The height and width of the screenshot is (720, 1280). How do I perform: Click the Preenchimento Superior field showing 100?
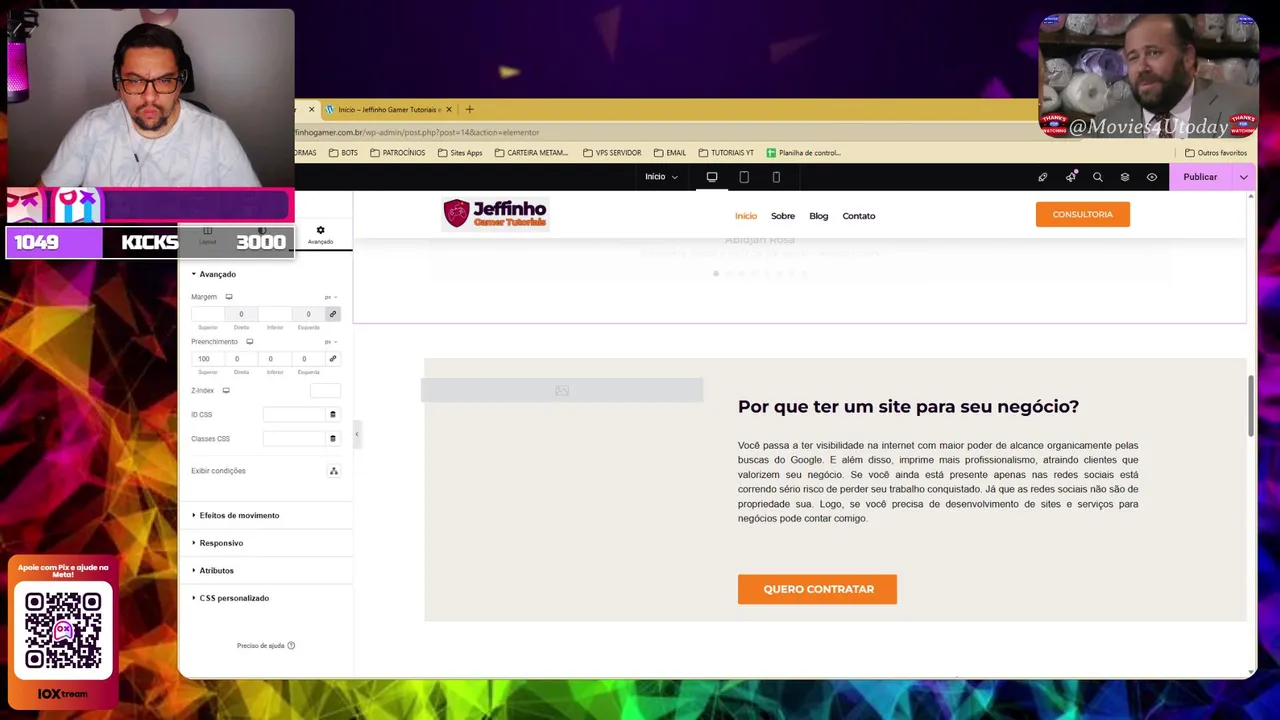[x=208, y=358]
